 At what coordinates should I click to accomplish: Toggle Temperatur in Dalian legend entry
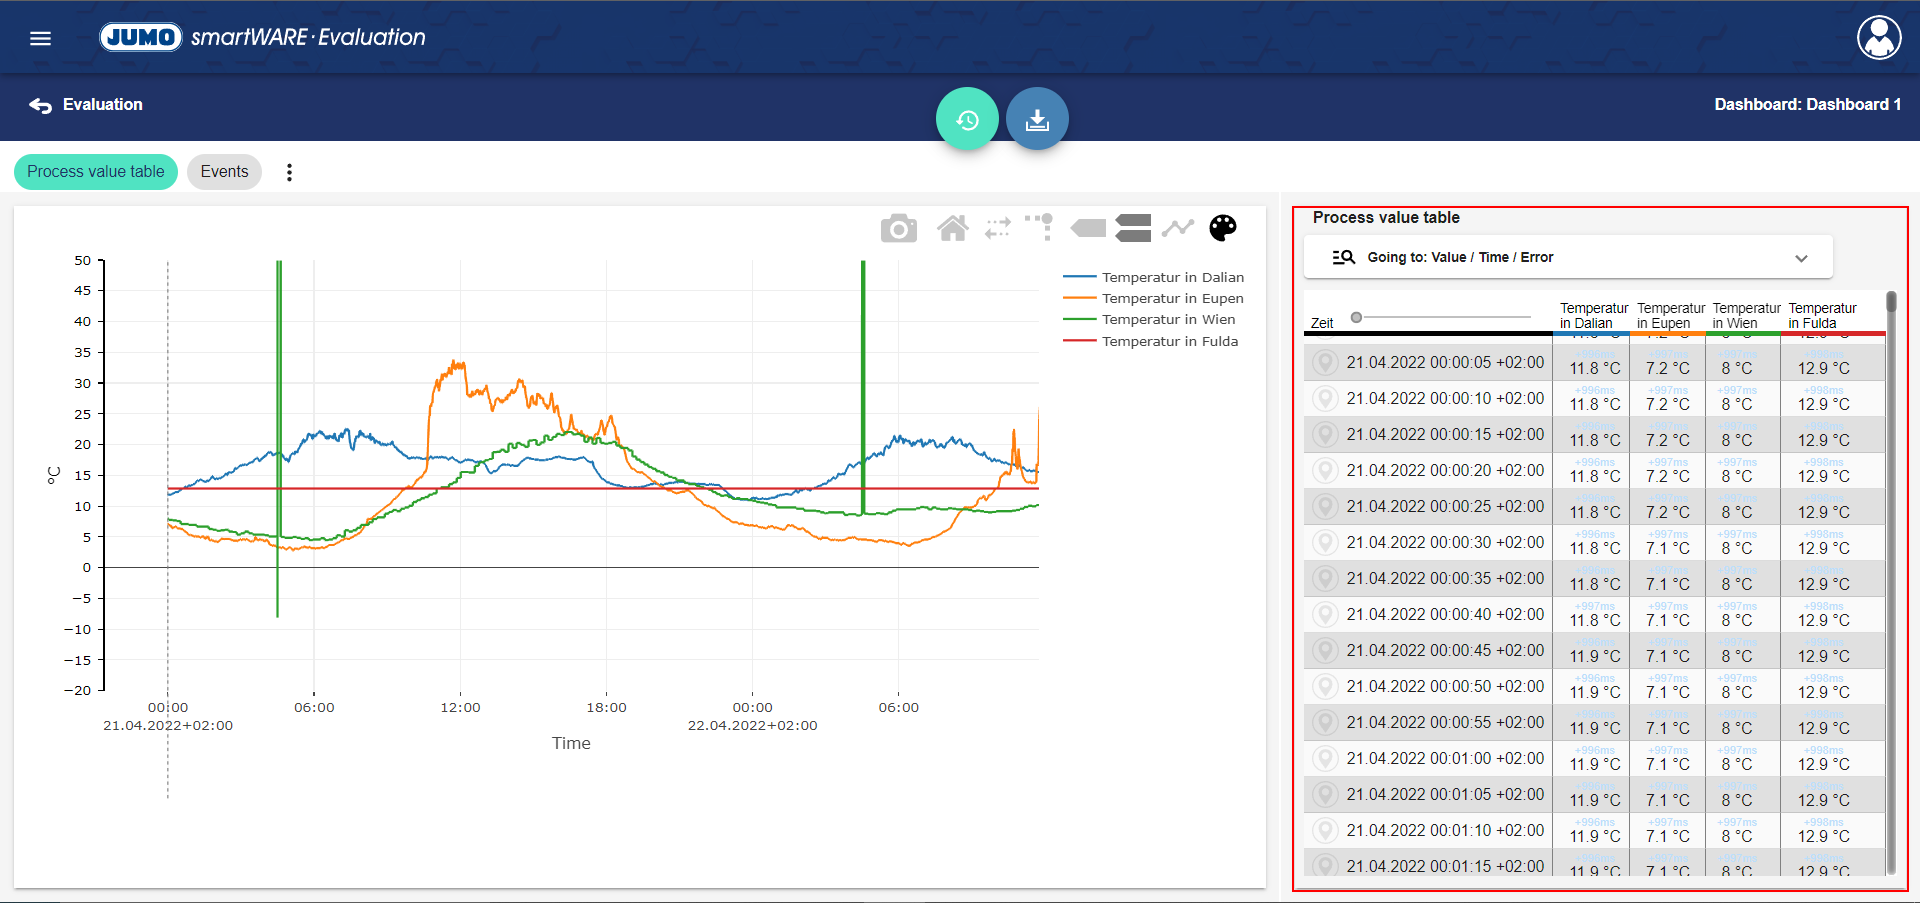click(1172, 277)
